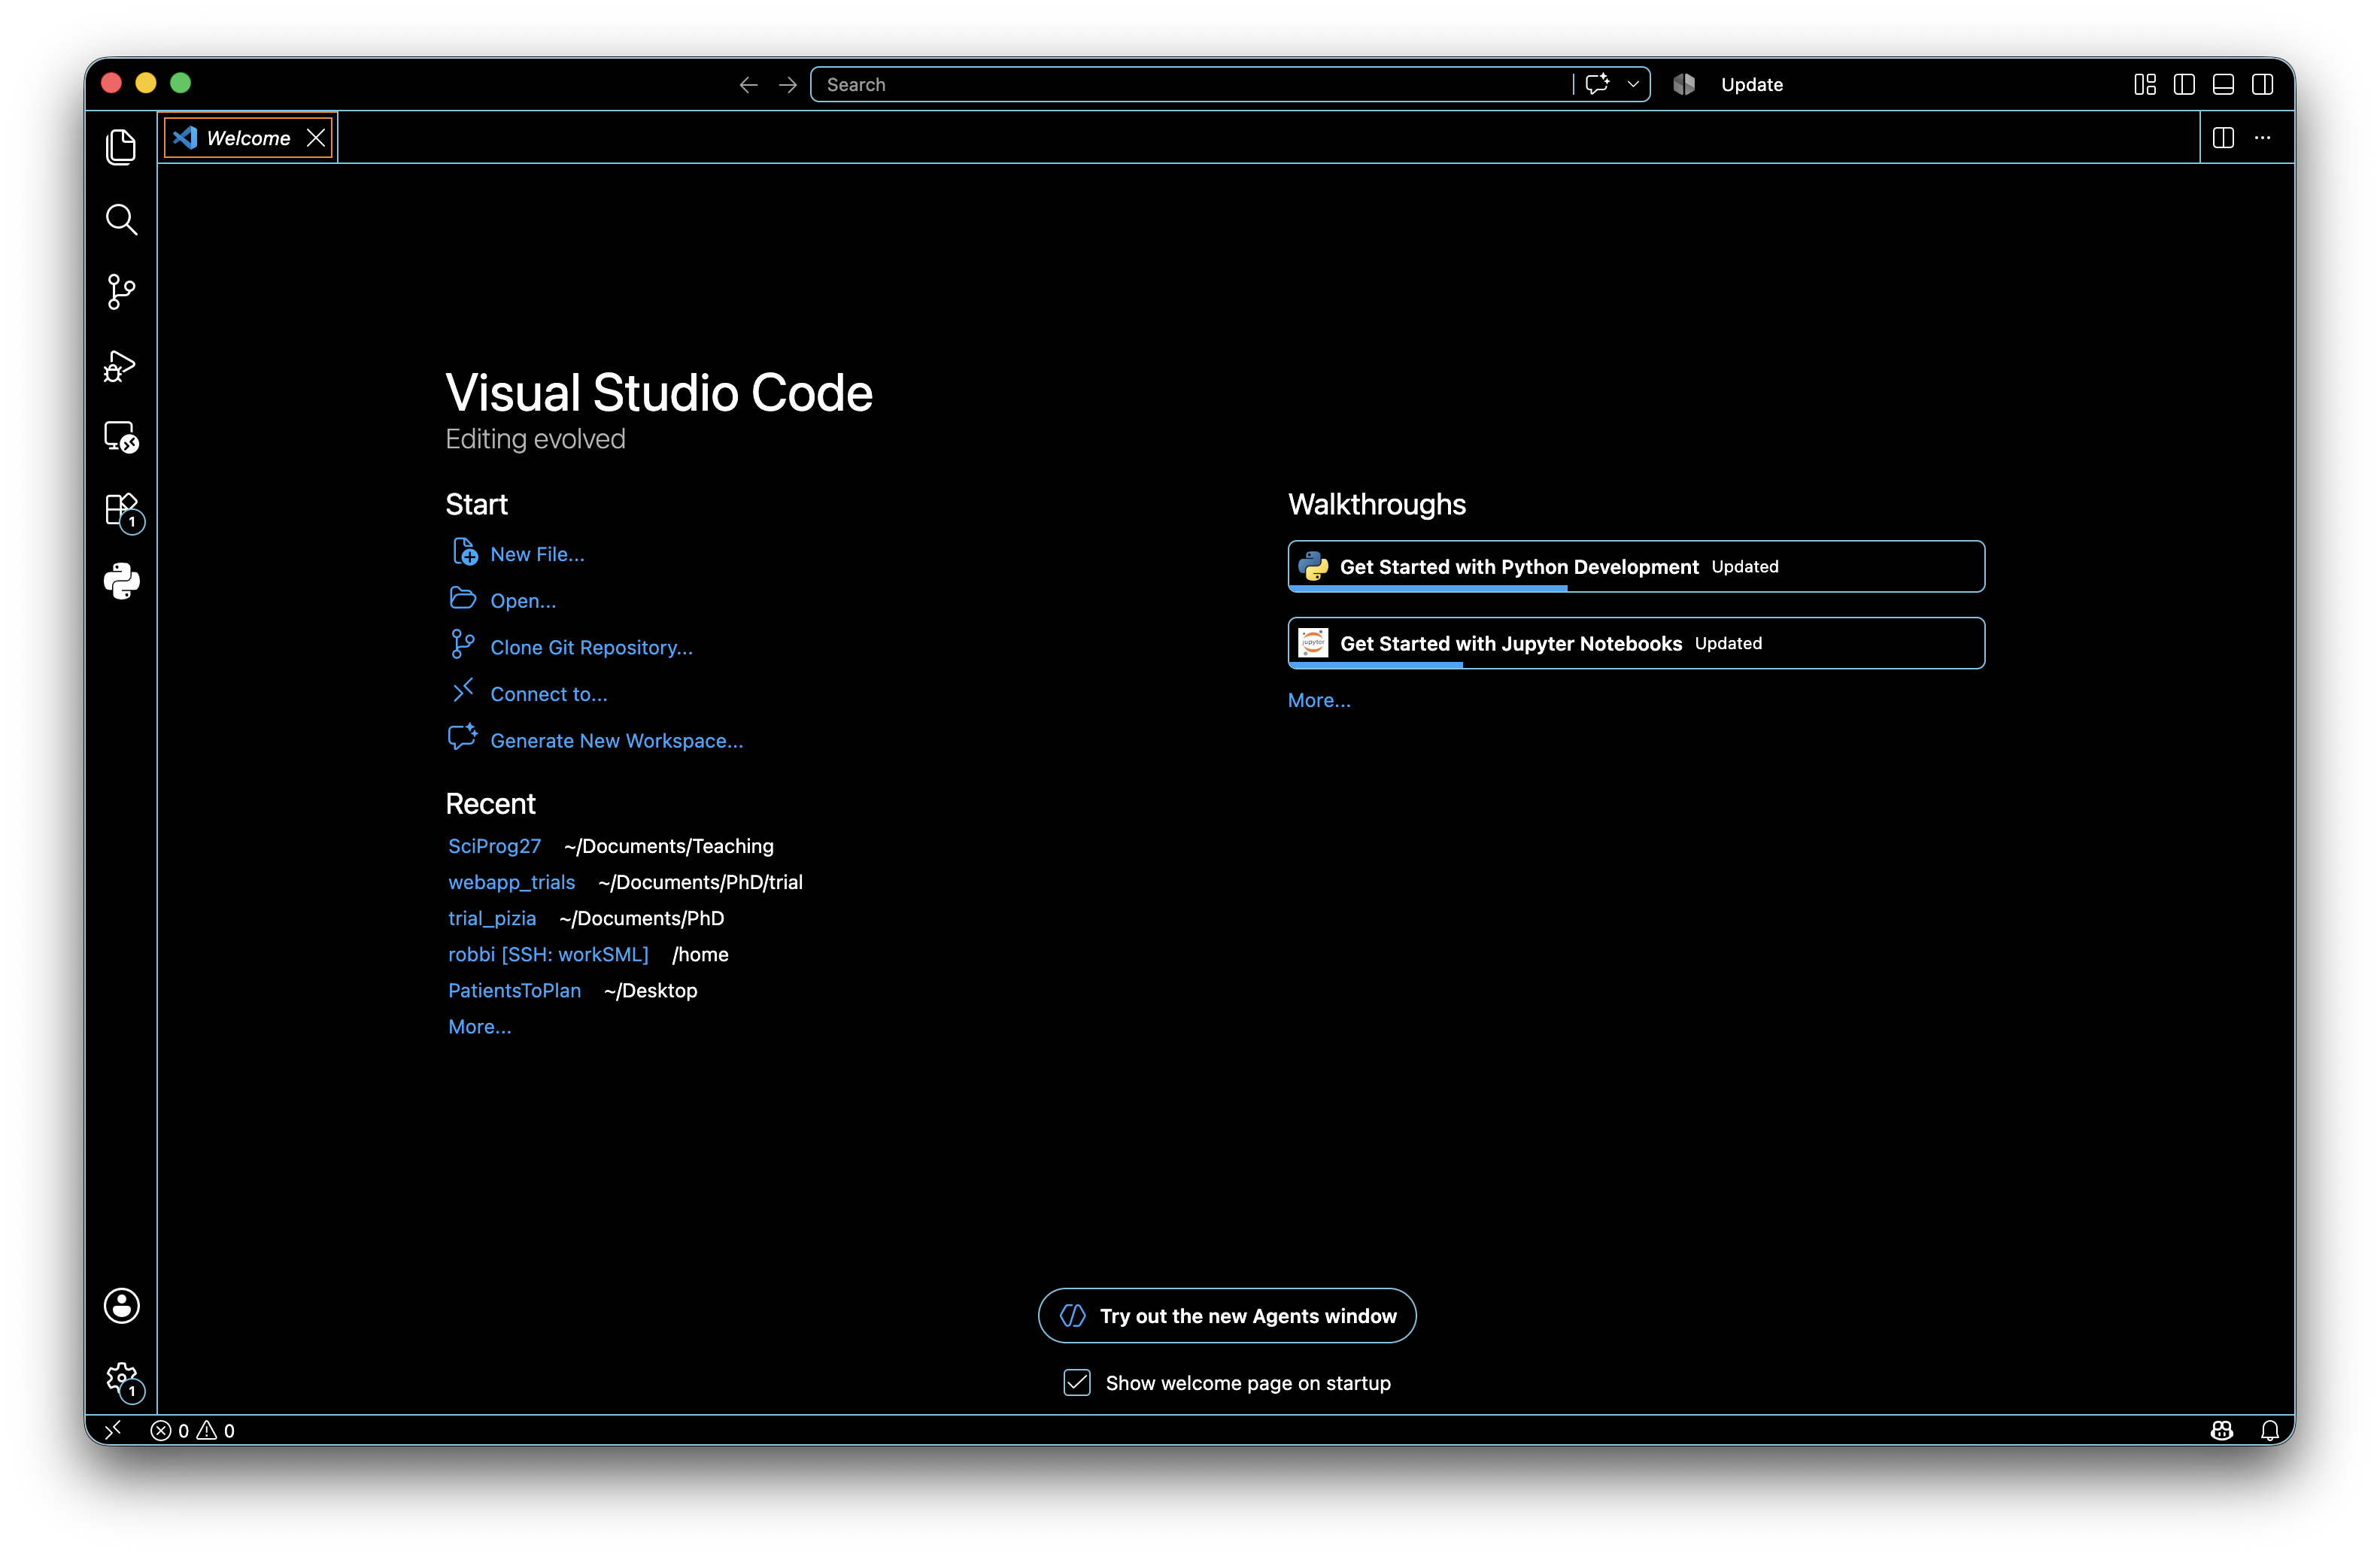Split the editor to the right
Viewport: 2380px width, 1557px height.
(2223, 138)
